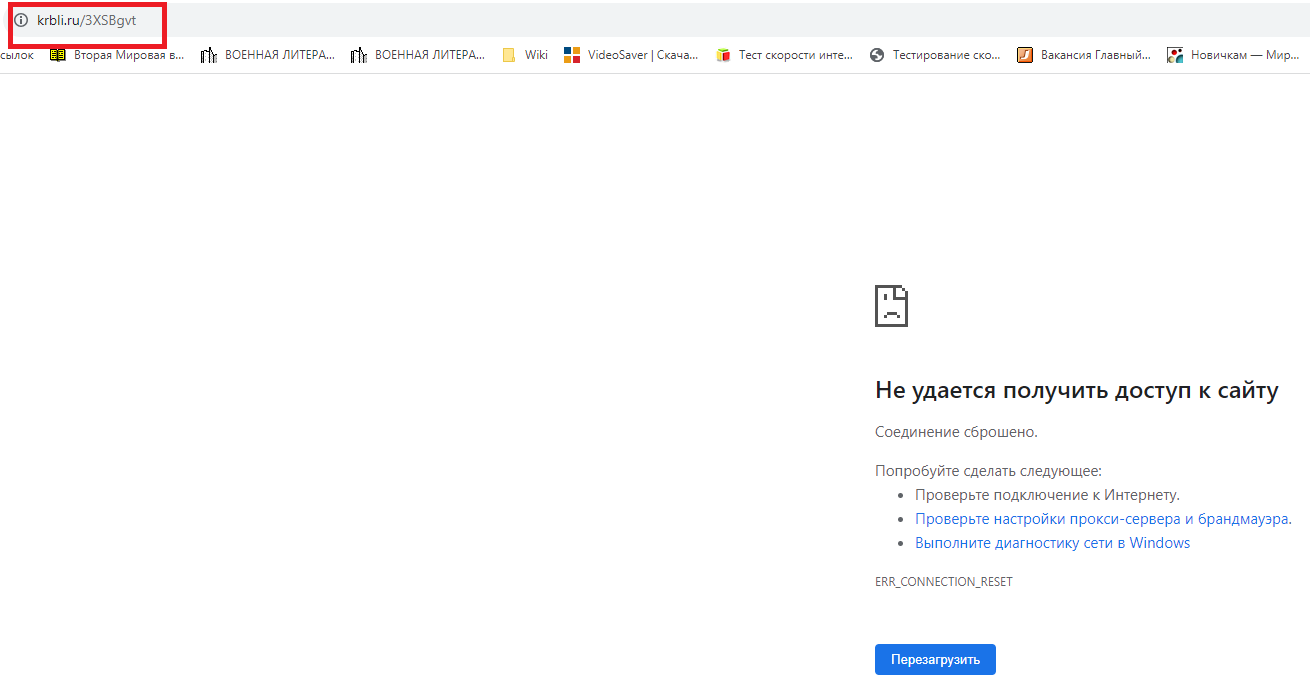Open the Вакансия Главный... bookmark
This screenshot has height=693, width=1310.
[1084, 55]
